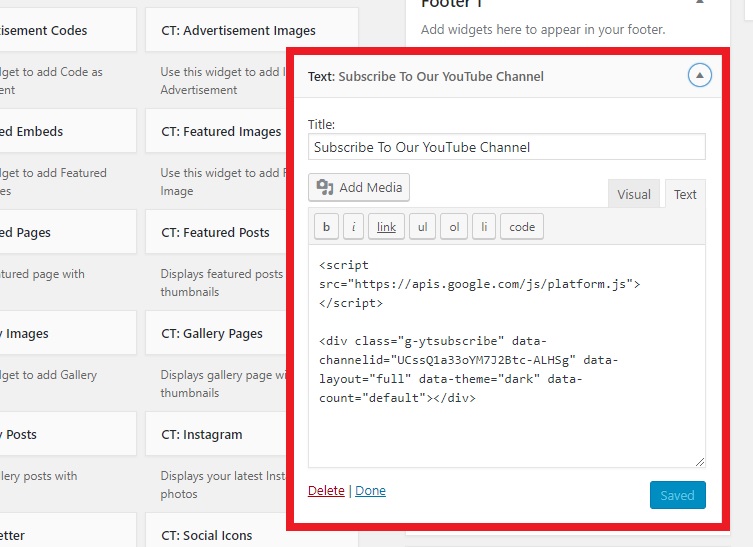Collapse the Subscribe To Our YouTube Channel widget
Viewport: 753px width, 547px height.
tap(699, 75)
